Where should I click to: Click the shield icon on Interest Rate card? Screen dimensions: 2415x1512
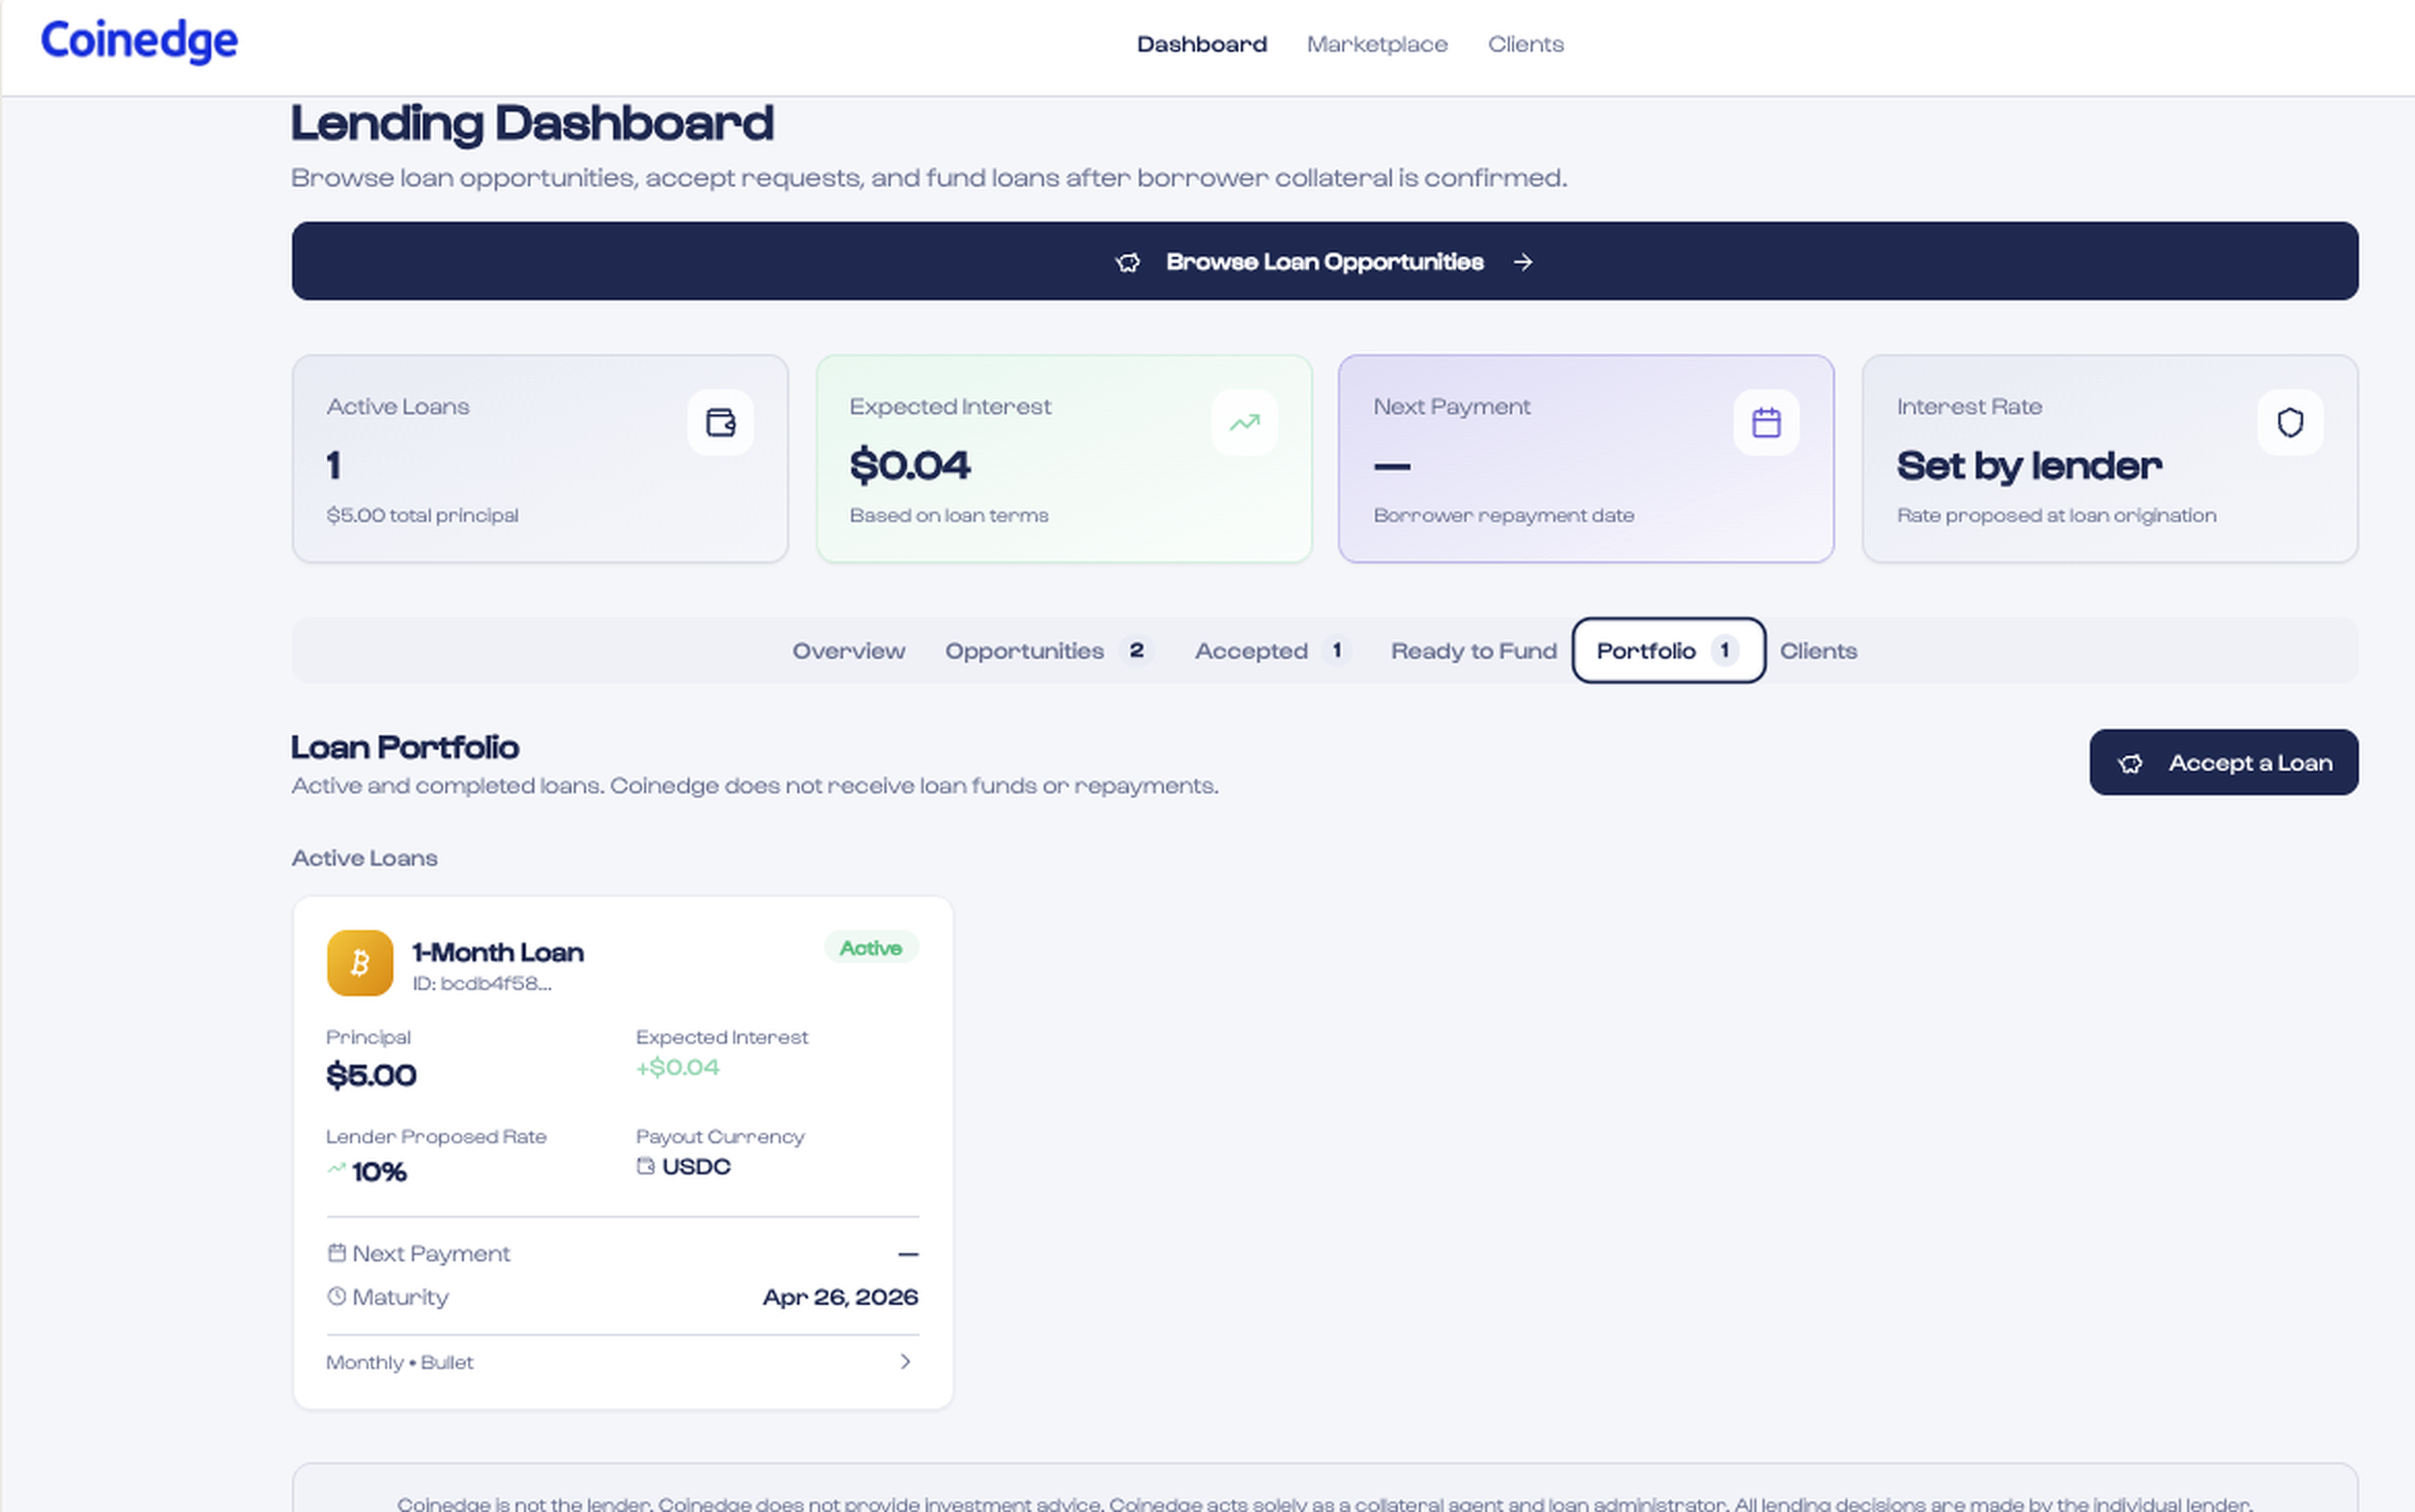coord(2290,422)
